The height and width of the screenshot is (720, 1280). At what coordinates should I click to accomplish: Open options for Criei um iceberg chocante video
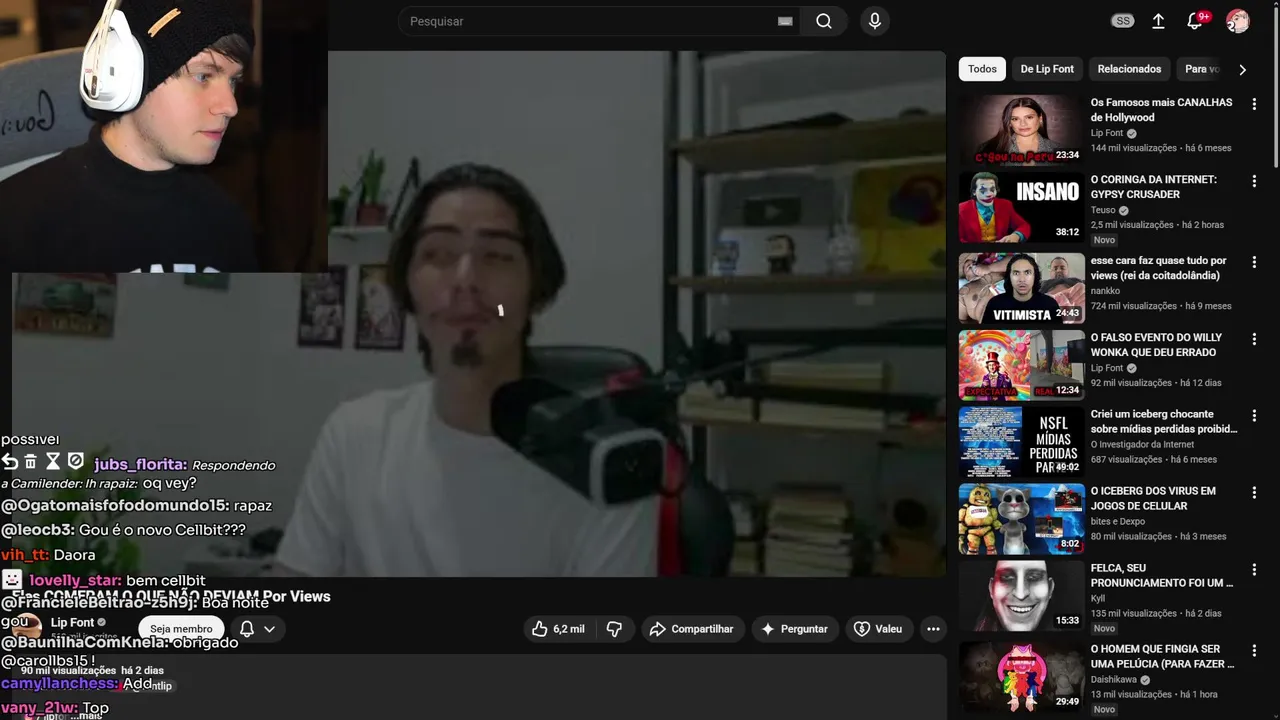point(1254,416)
